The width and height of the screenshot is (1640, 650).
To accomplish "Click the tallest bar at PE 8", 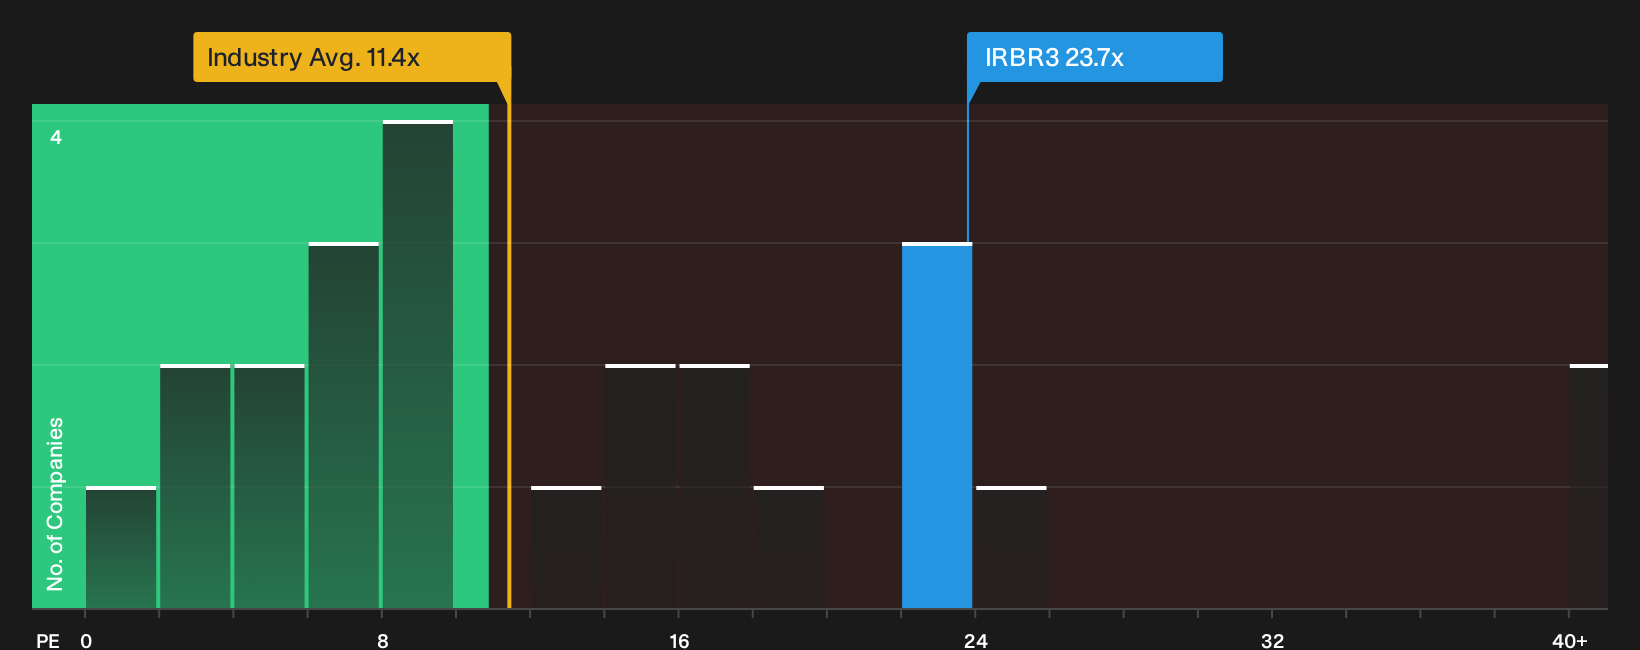I will (418, 364).
